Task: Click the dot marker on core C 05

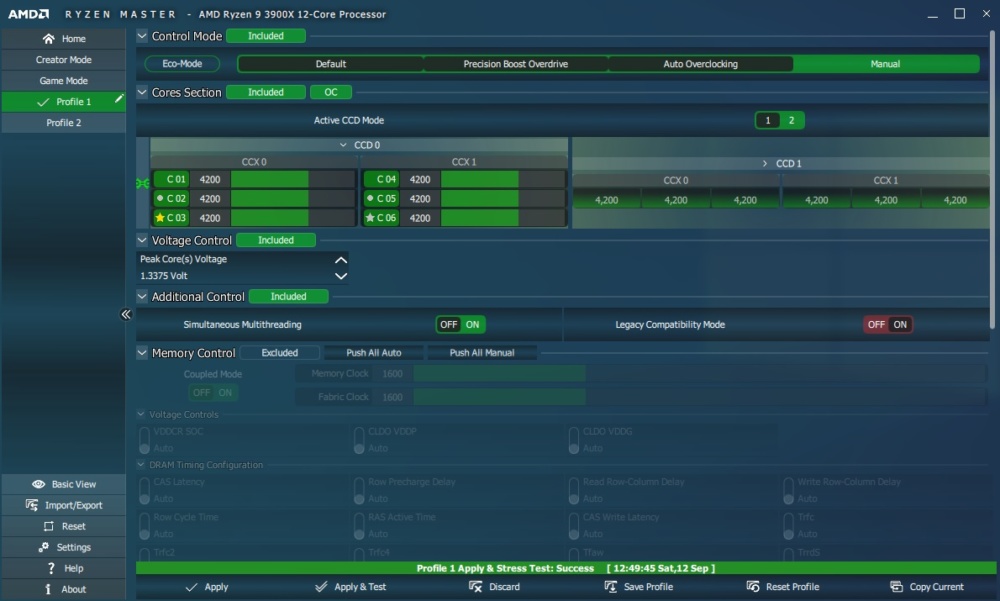Action: click(x=370, y=198)
